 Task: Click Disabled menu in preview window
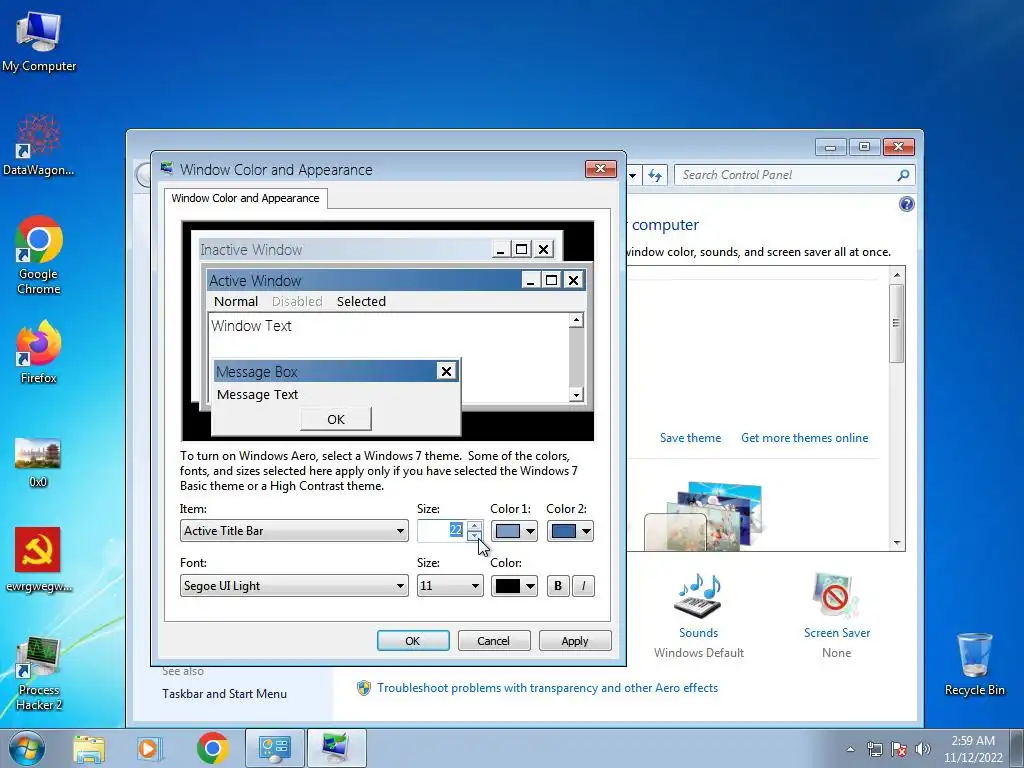pyautogui.click(x=297, y=301)
